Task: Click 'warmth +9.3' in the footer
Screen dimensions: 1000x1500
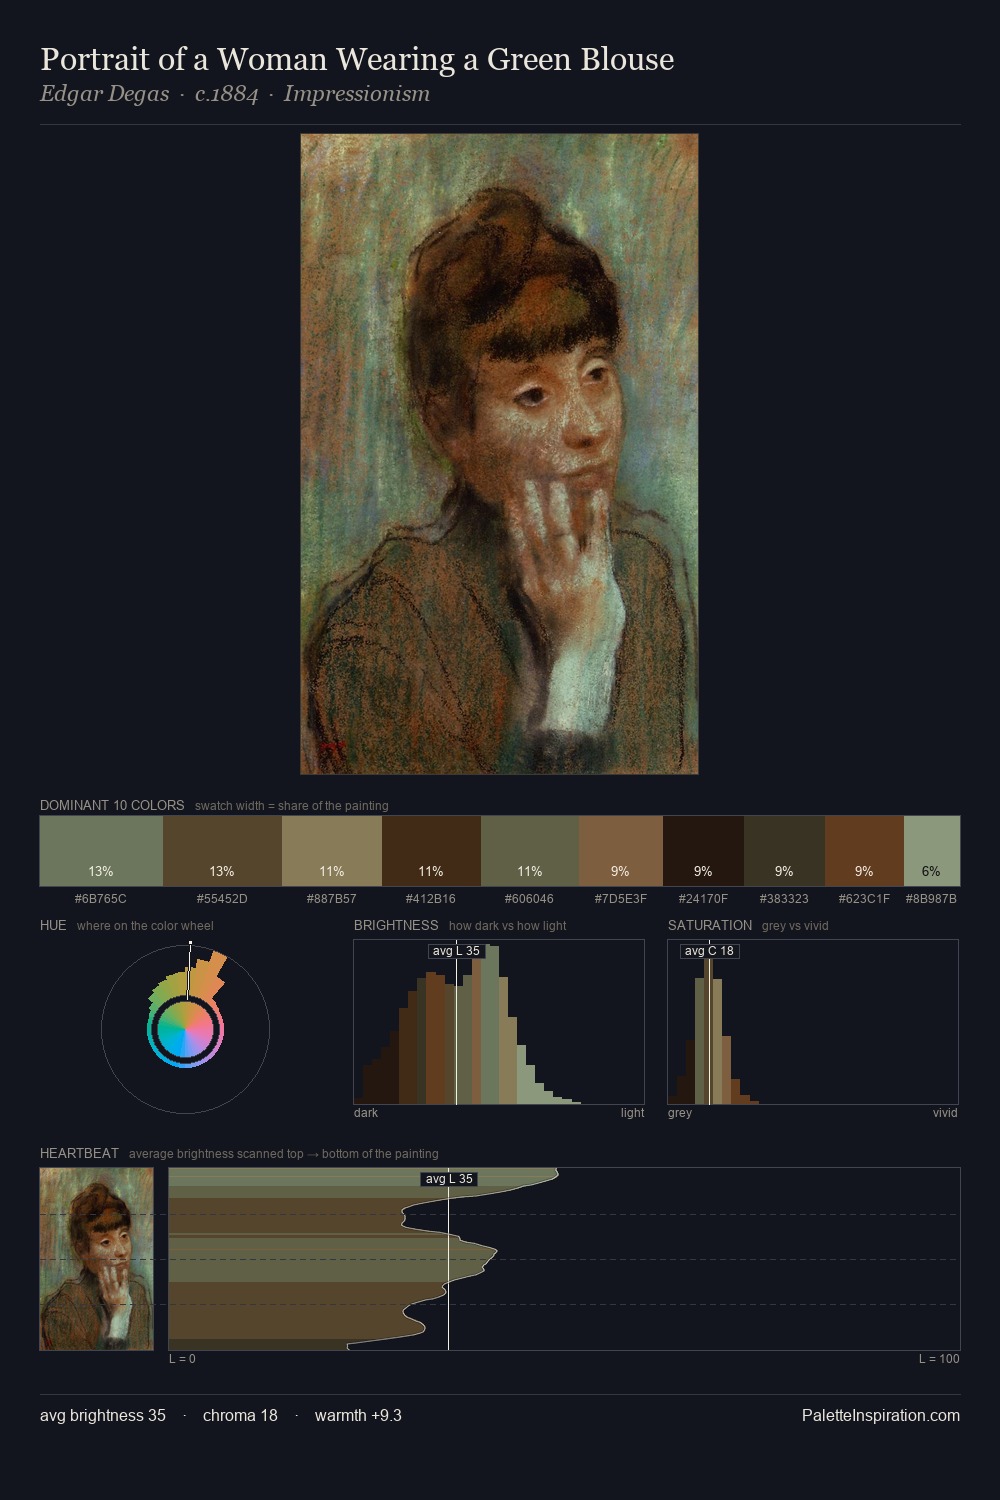Action: [358, 1415]
